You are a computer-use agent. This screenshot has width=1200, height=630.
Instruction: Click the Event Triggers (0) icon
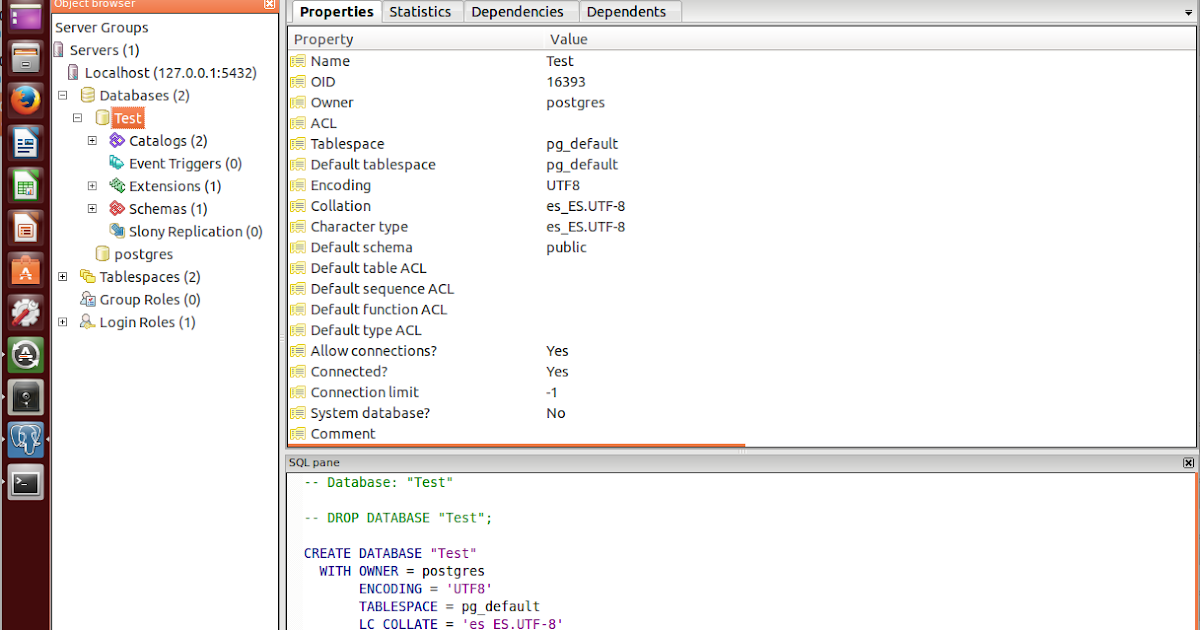coord(117,164)
